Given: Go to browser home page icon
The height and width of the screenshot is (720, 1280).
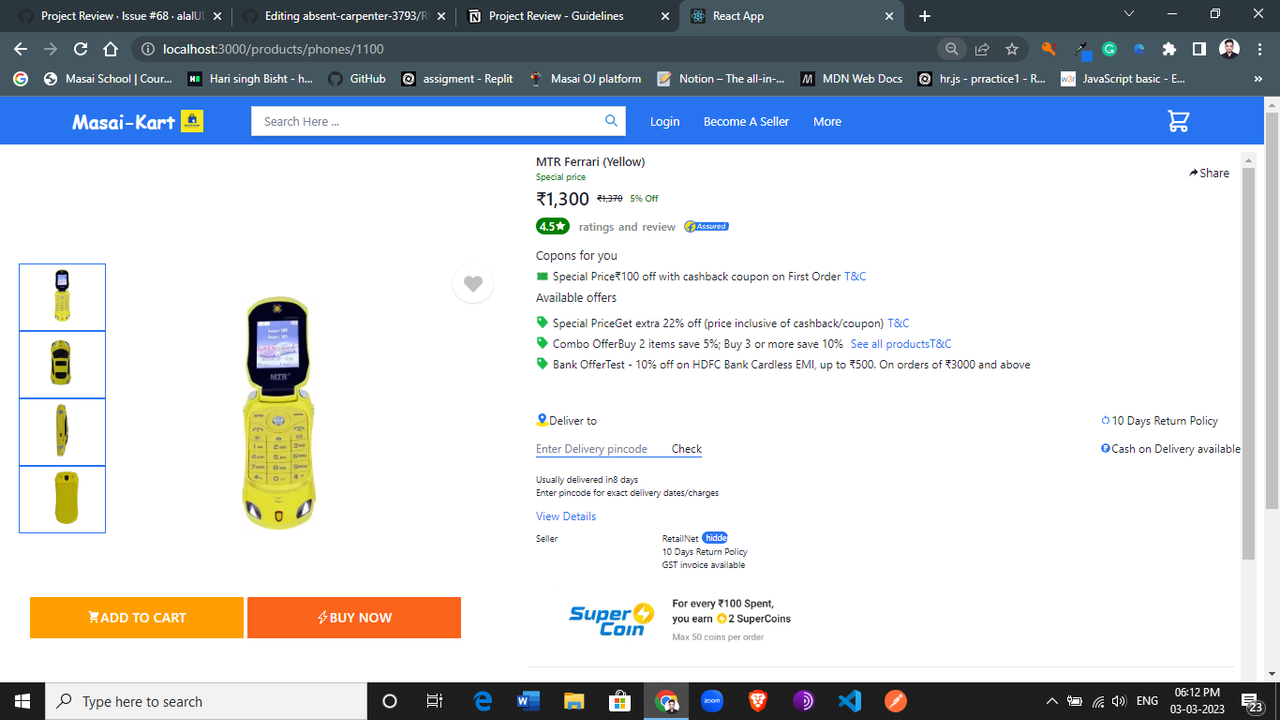Looking at the screenshot, I should [111, 49].
